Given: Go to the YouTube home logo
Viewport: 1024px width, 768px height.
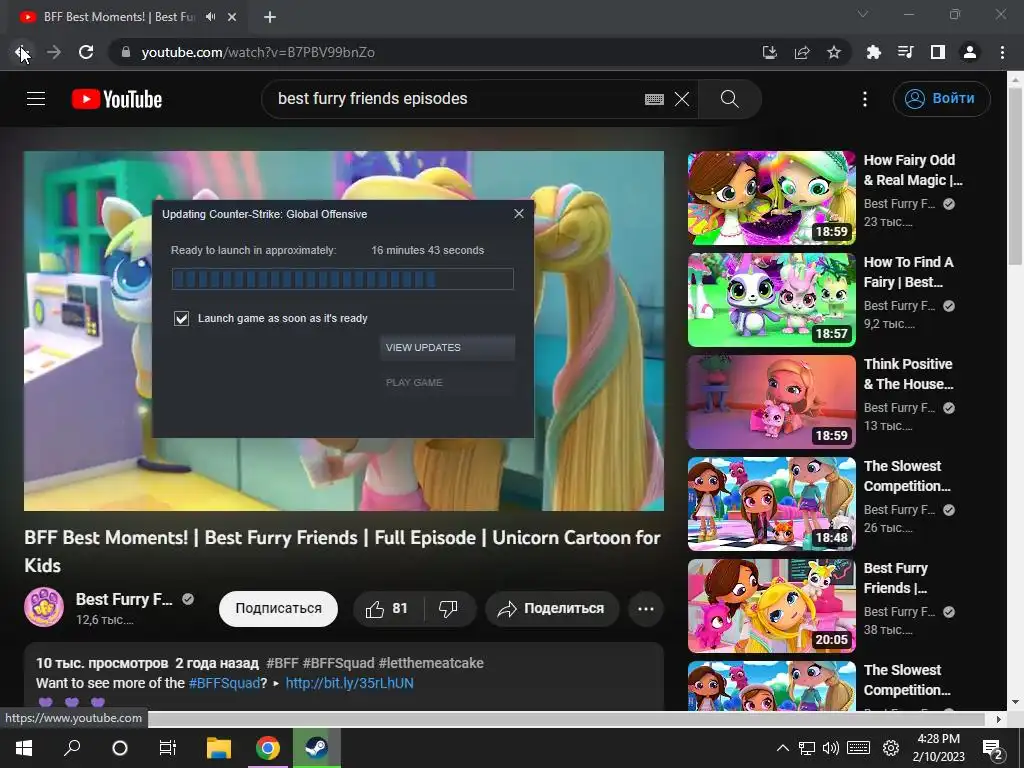Looking at the screenshot, I should click(117, 99).
